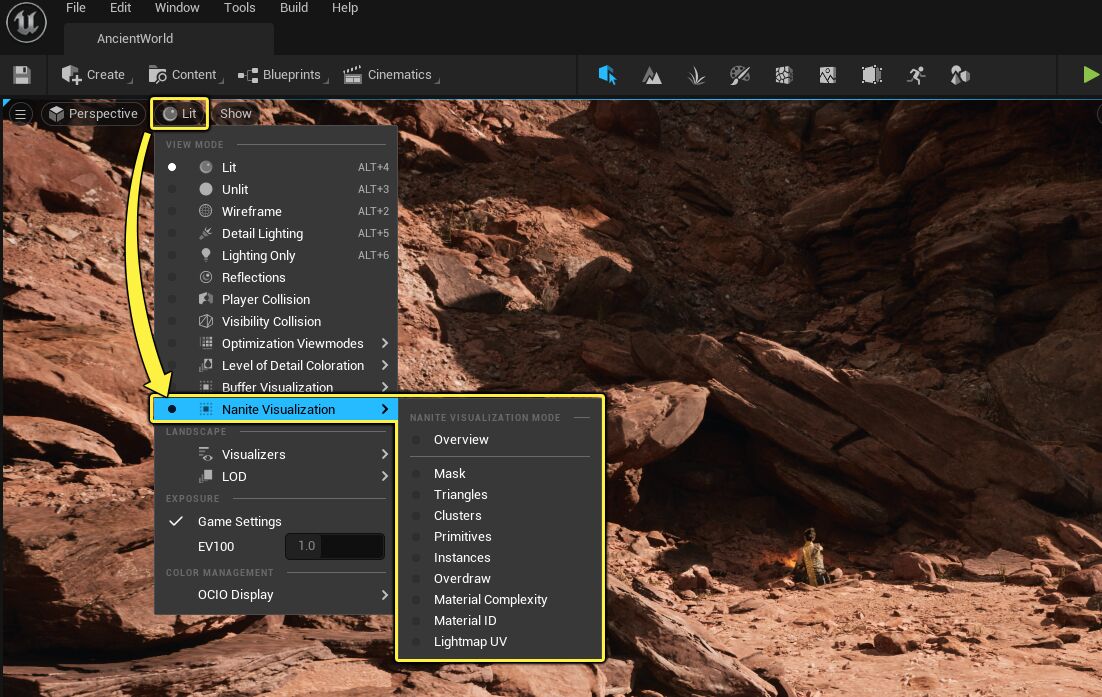Click the Perspective viewport button
1102x697 pixels.
(93, 114)
